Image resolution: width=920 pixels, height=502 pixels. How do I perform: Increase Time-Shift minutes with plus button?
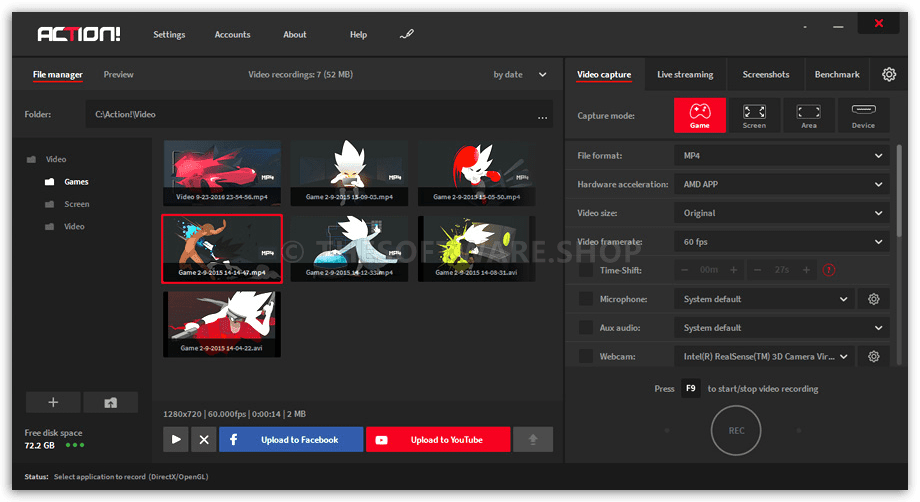tap(733, 270)
